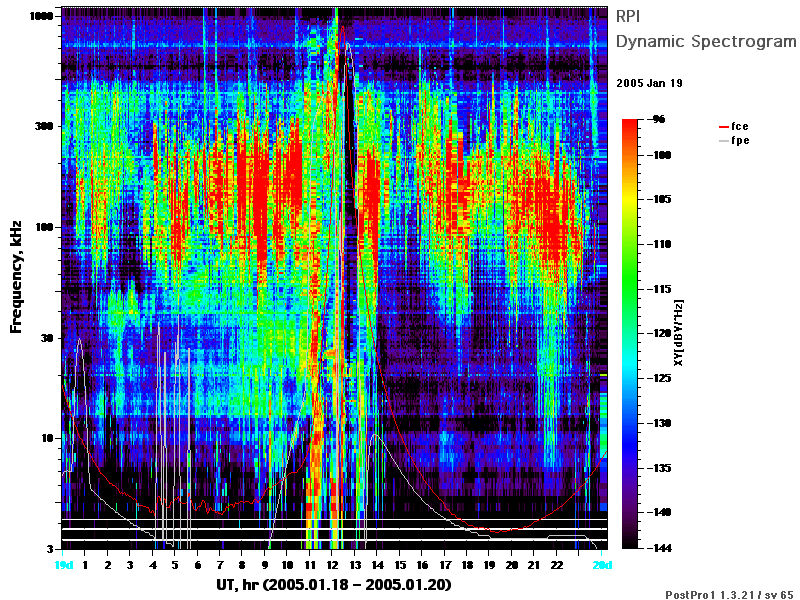The image size is (800, 600).
Task: Click the Frequency, kHz axis label
Action: click(16, 277)
